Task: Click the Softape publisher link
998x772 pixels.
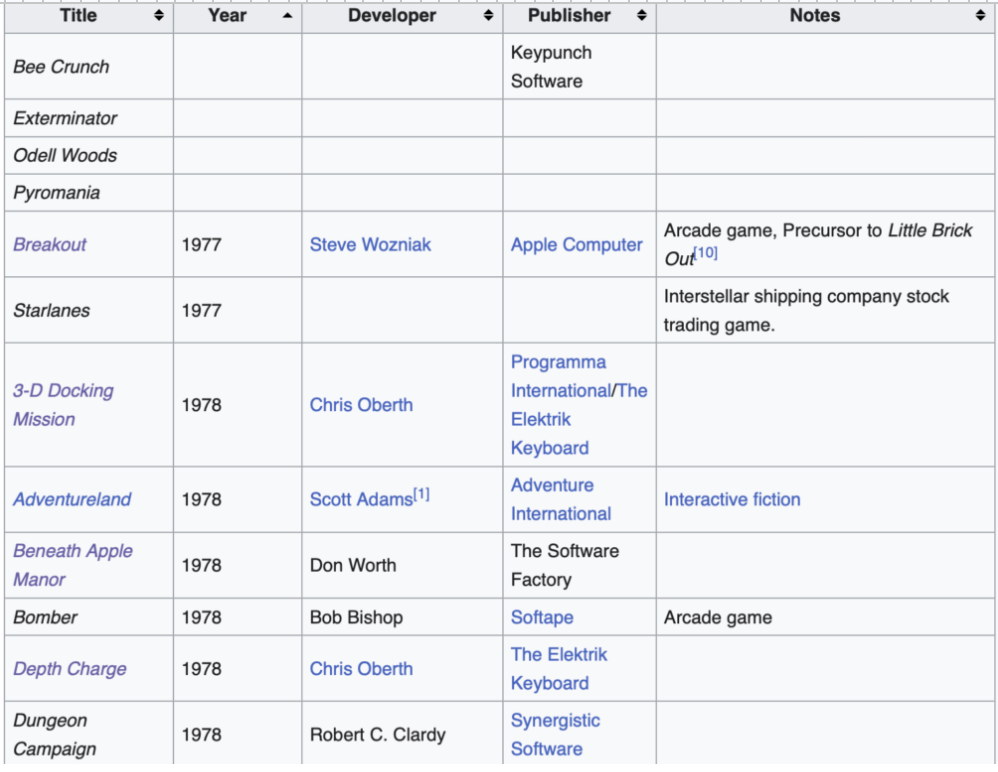Action: [542, 617]
